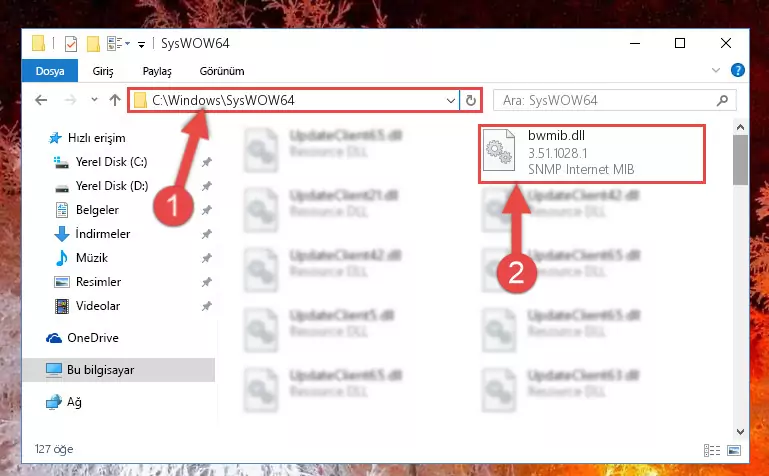Click the scrollbar up arrow
The height and width of the screenshot is (476, 769).
[x=741, y=127]
